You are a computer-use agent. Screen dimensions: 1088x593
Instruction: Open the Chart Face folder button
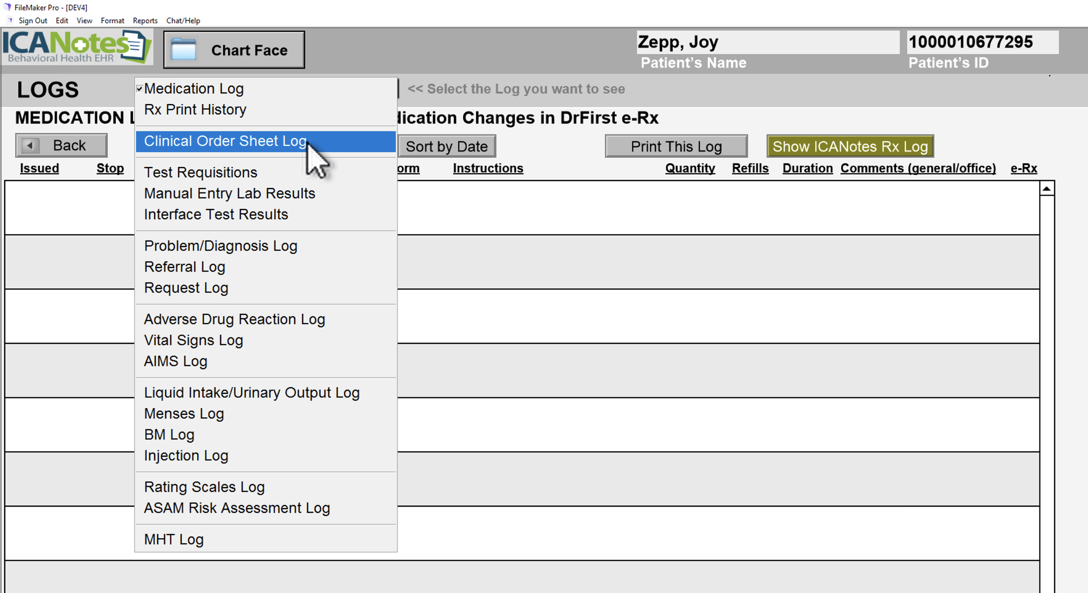pyautogui.click(x=234, y=50)
